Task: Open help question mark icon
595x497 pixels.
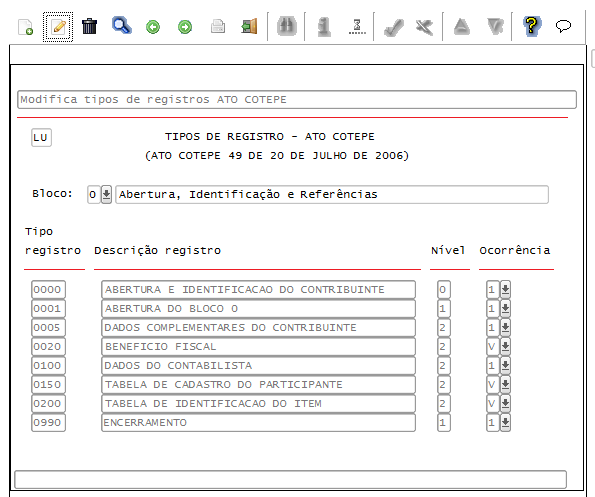Action: pos(532,26)
